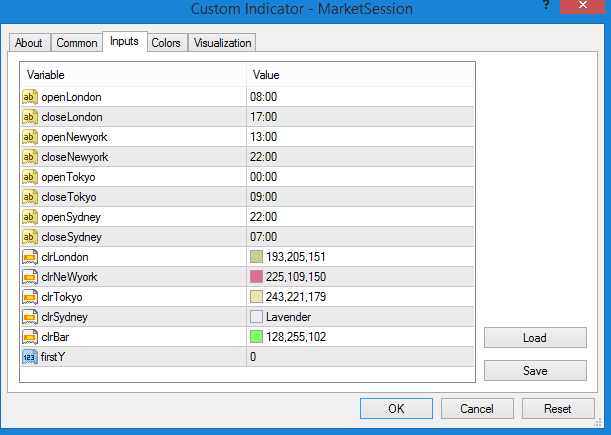
Task: Select the clrTokyo variable name
Action: (62, 297)
